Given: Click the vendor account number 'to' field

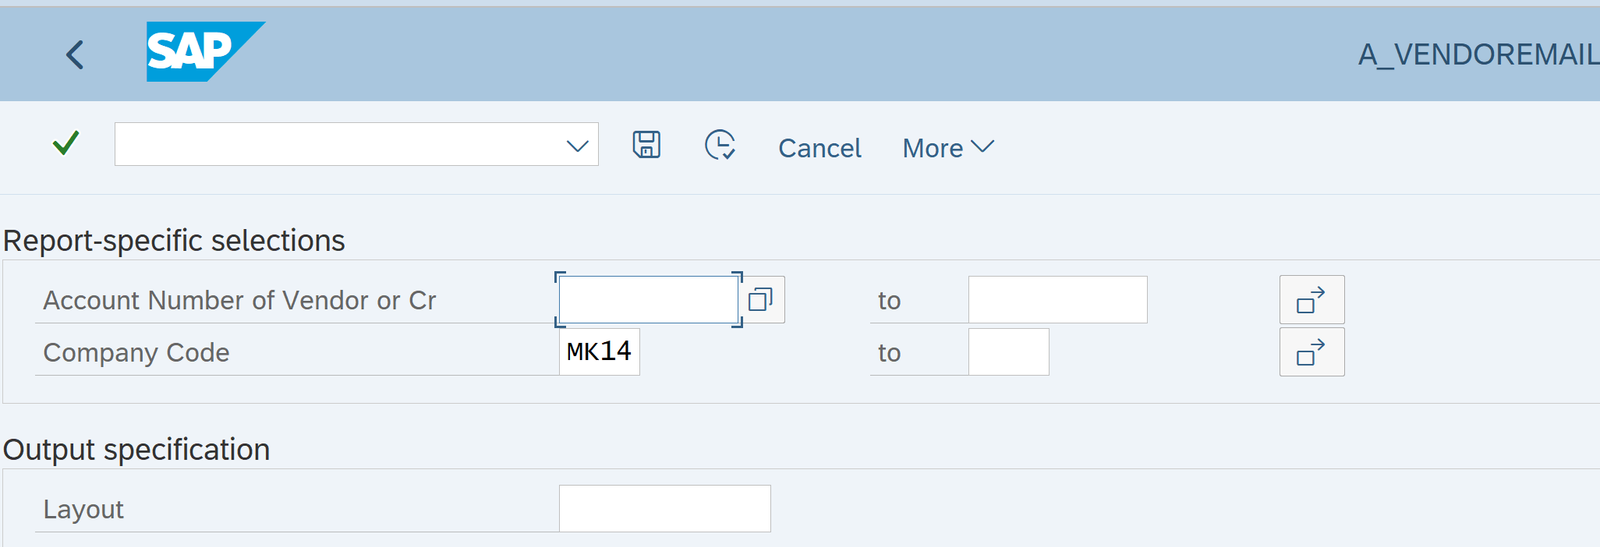Looking at the screenshot, I should [x=1057, y=300].
